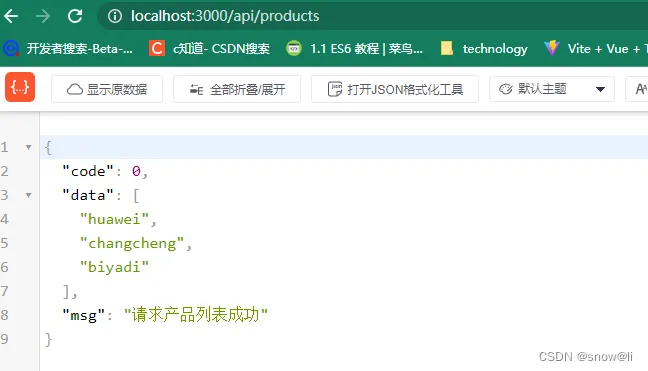The height and width of the screenshot is (371, 648).
Task: Open the 1.1 ES6 教程 bookmark
Action: (355, 49)
